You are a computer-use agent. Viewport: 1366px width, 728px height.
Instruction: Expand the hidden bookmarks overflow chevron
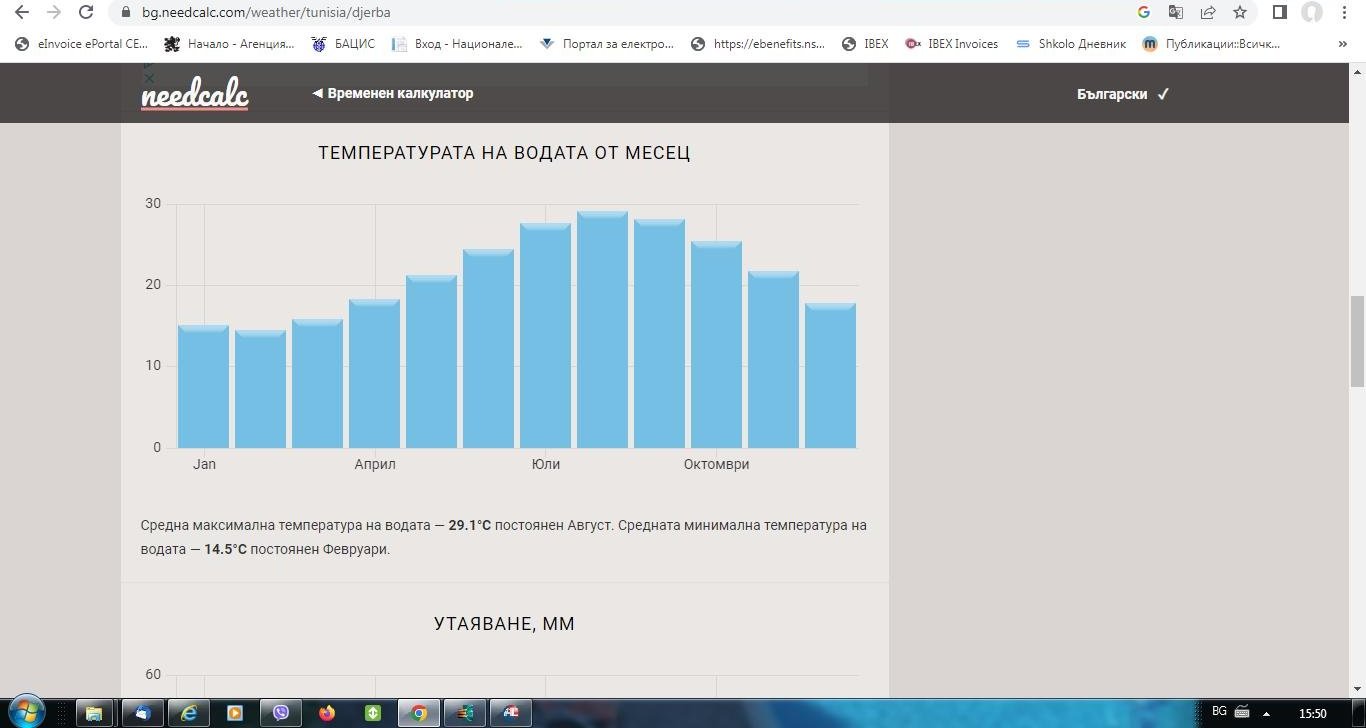click(x=1342, y=44)
